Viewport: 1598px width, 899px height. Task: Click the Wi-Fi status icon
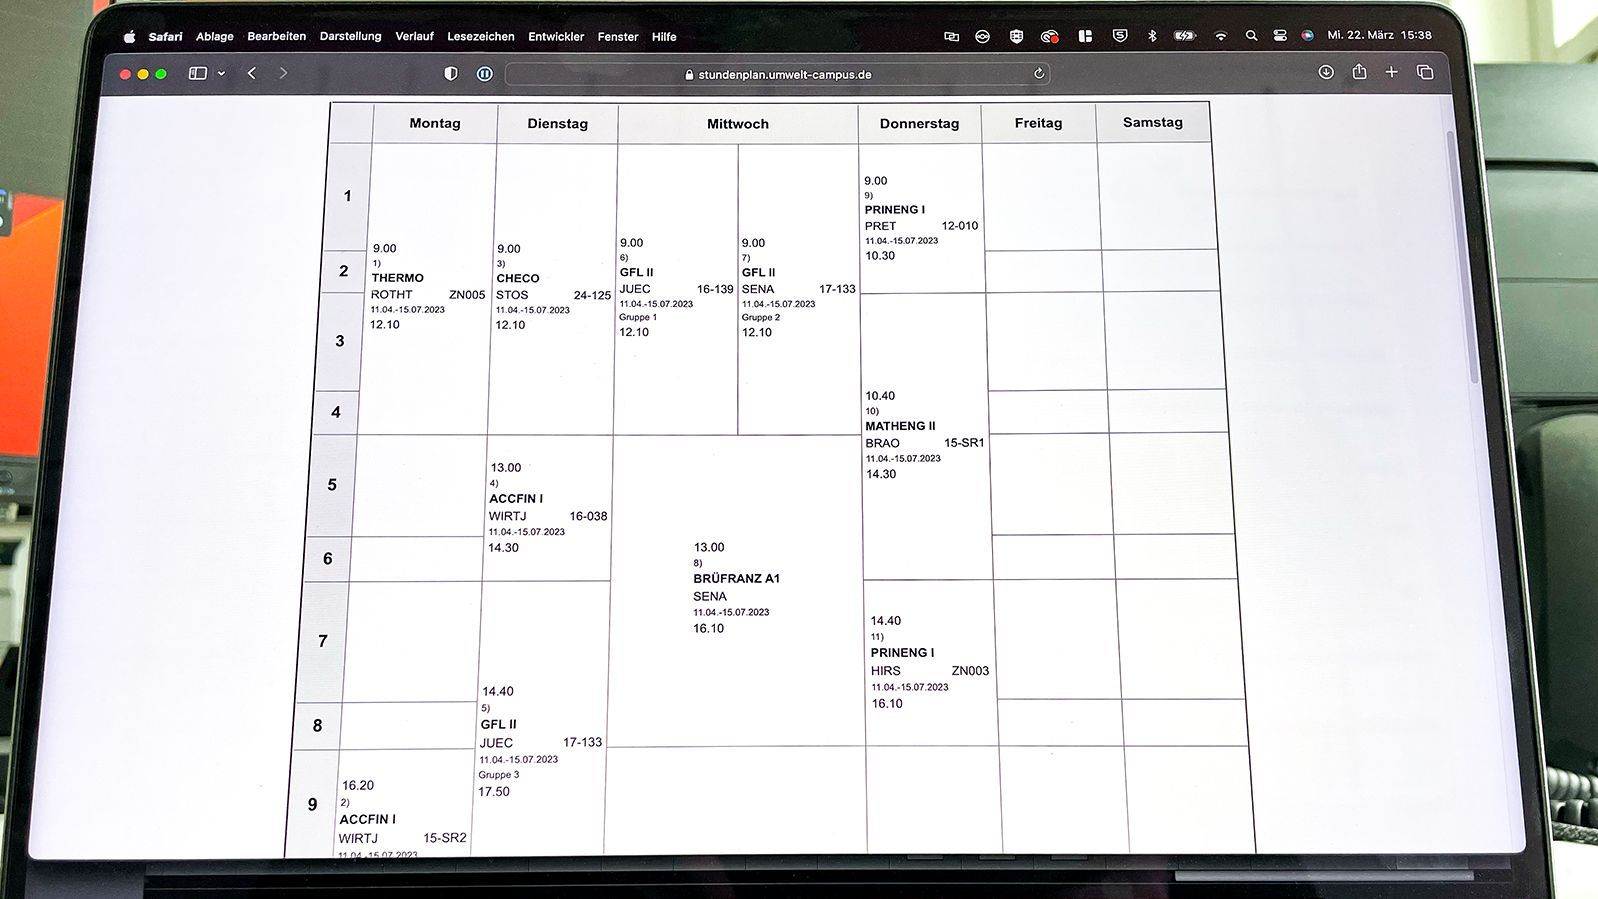(1220, 36)
